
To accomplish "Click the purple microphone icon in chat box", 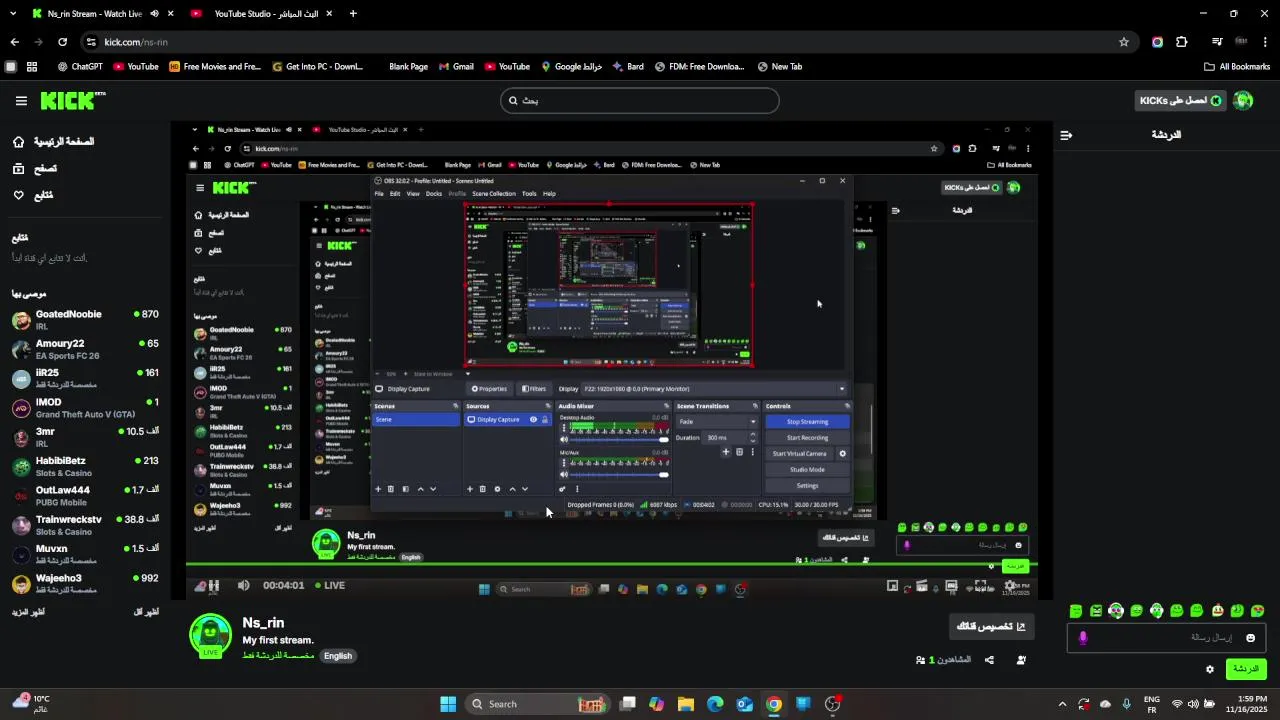I will [x=1083, y=638].
